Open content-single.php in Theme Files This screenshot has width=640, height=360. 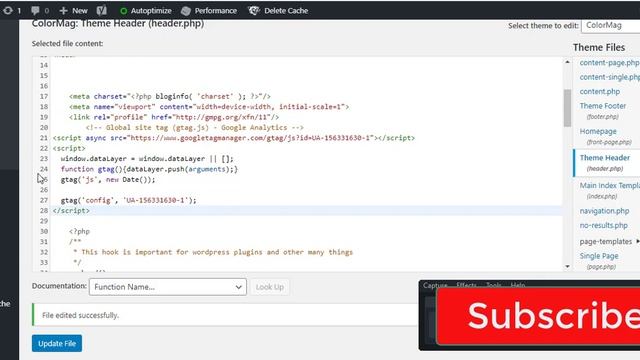click(x=609, y=77)
